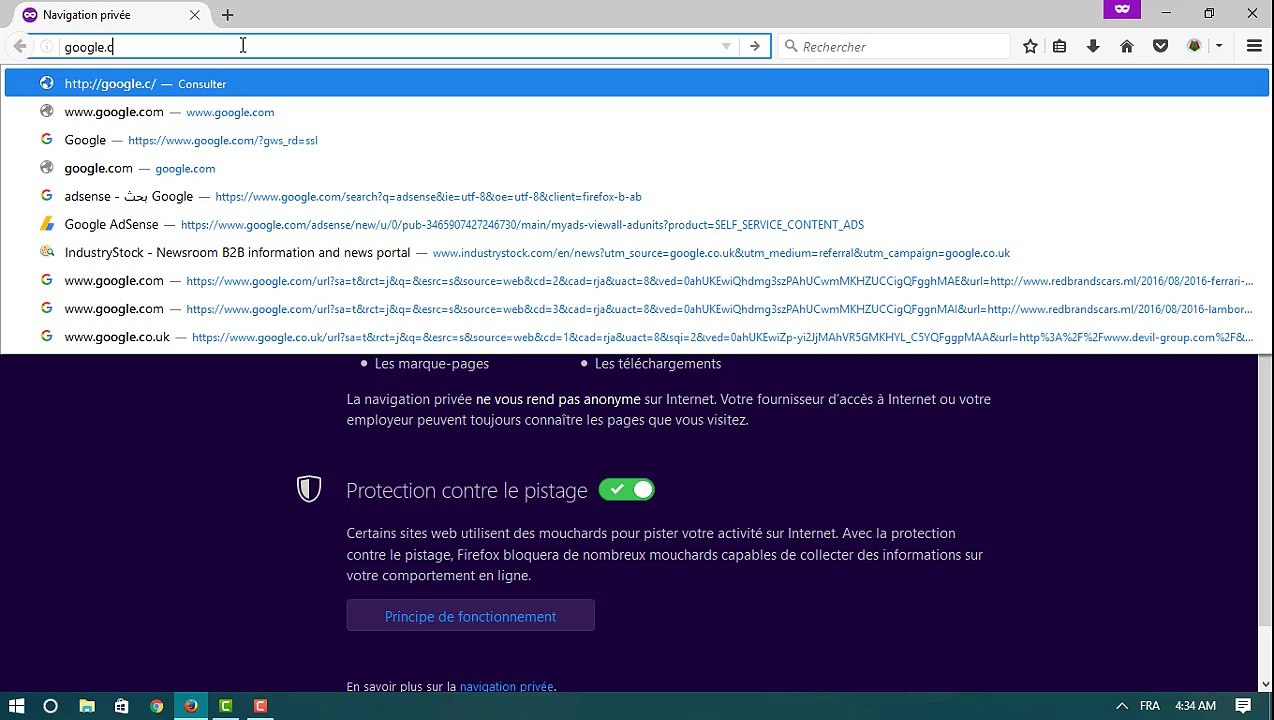This screenshot has height=720, width=1274.
Task: Click the back navigation button
Action: (20, 46)
